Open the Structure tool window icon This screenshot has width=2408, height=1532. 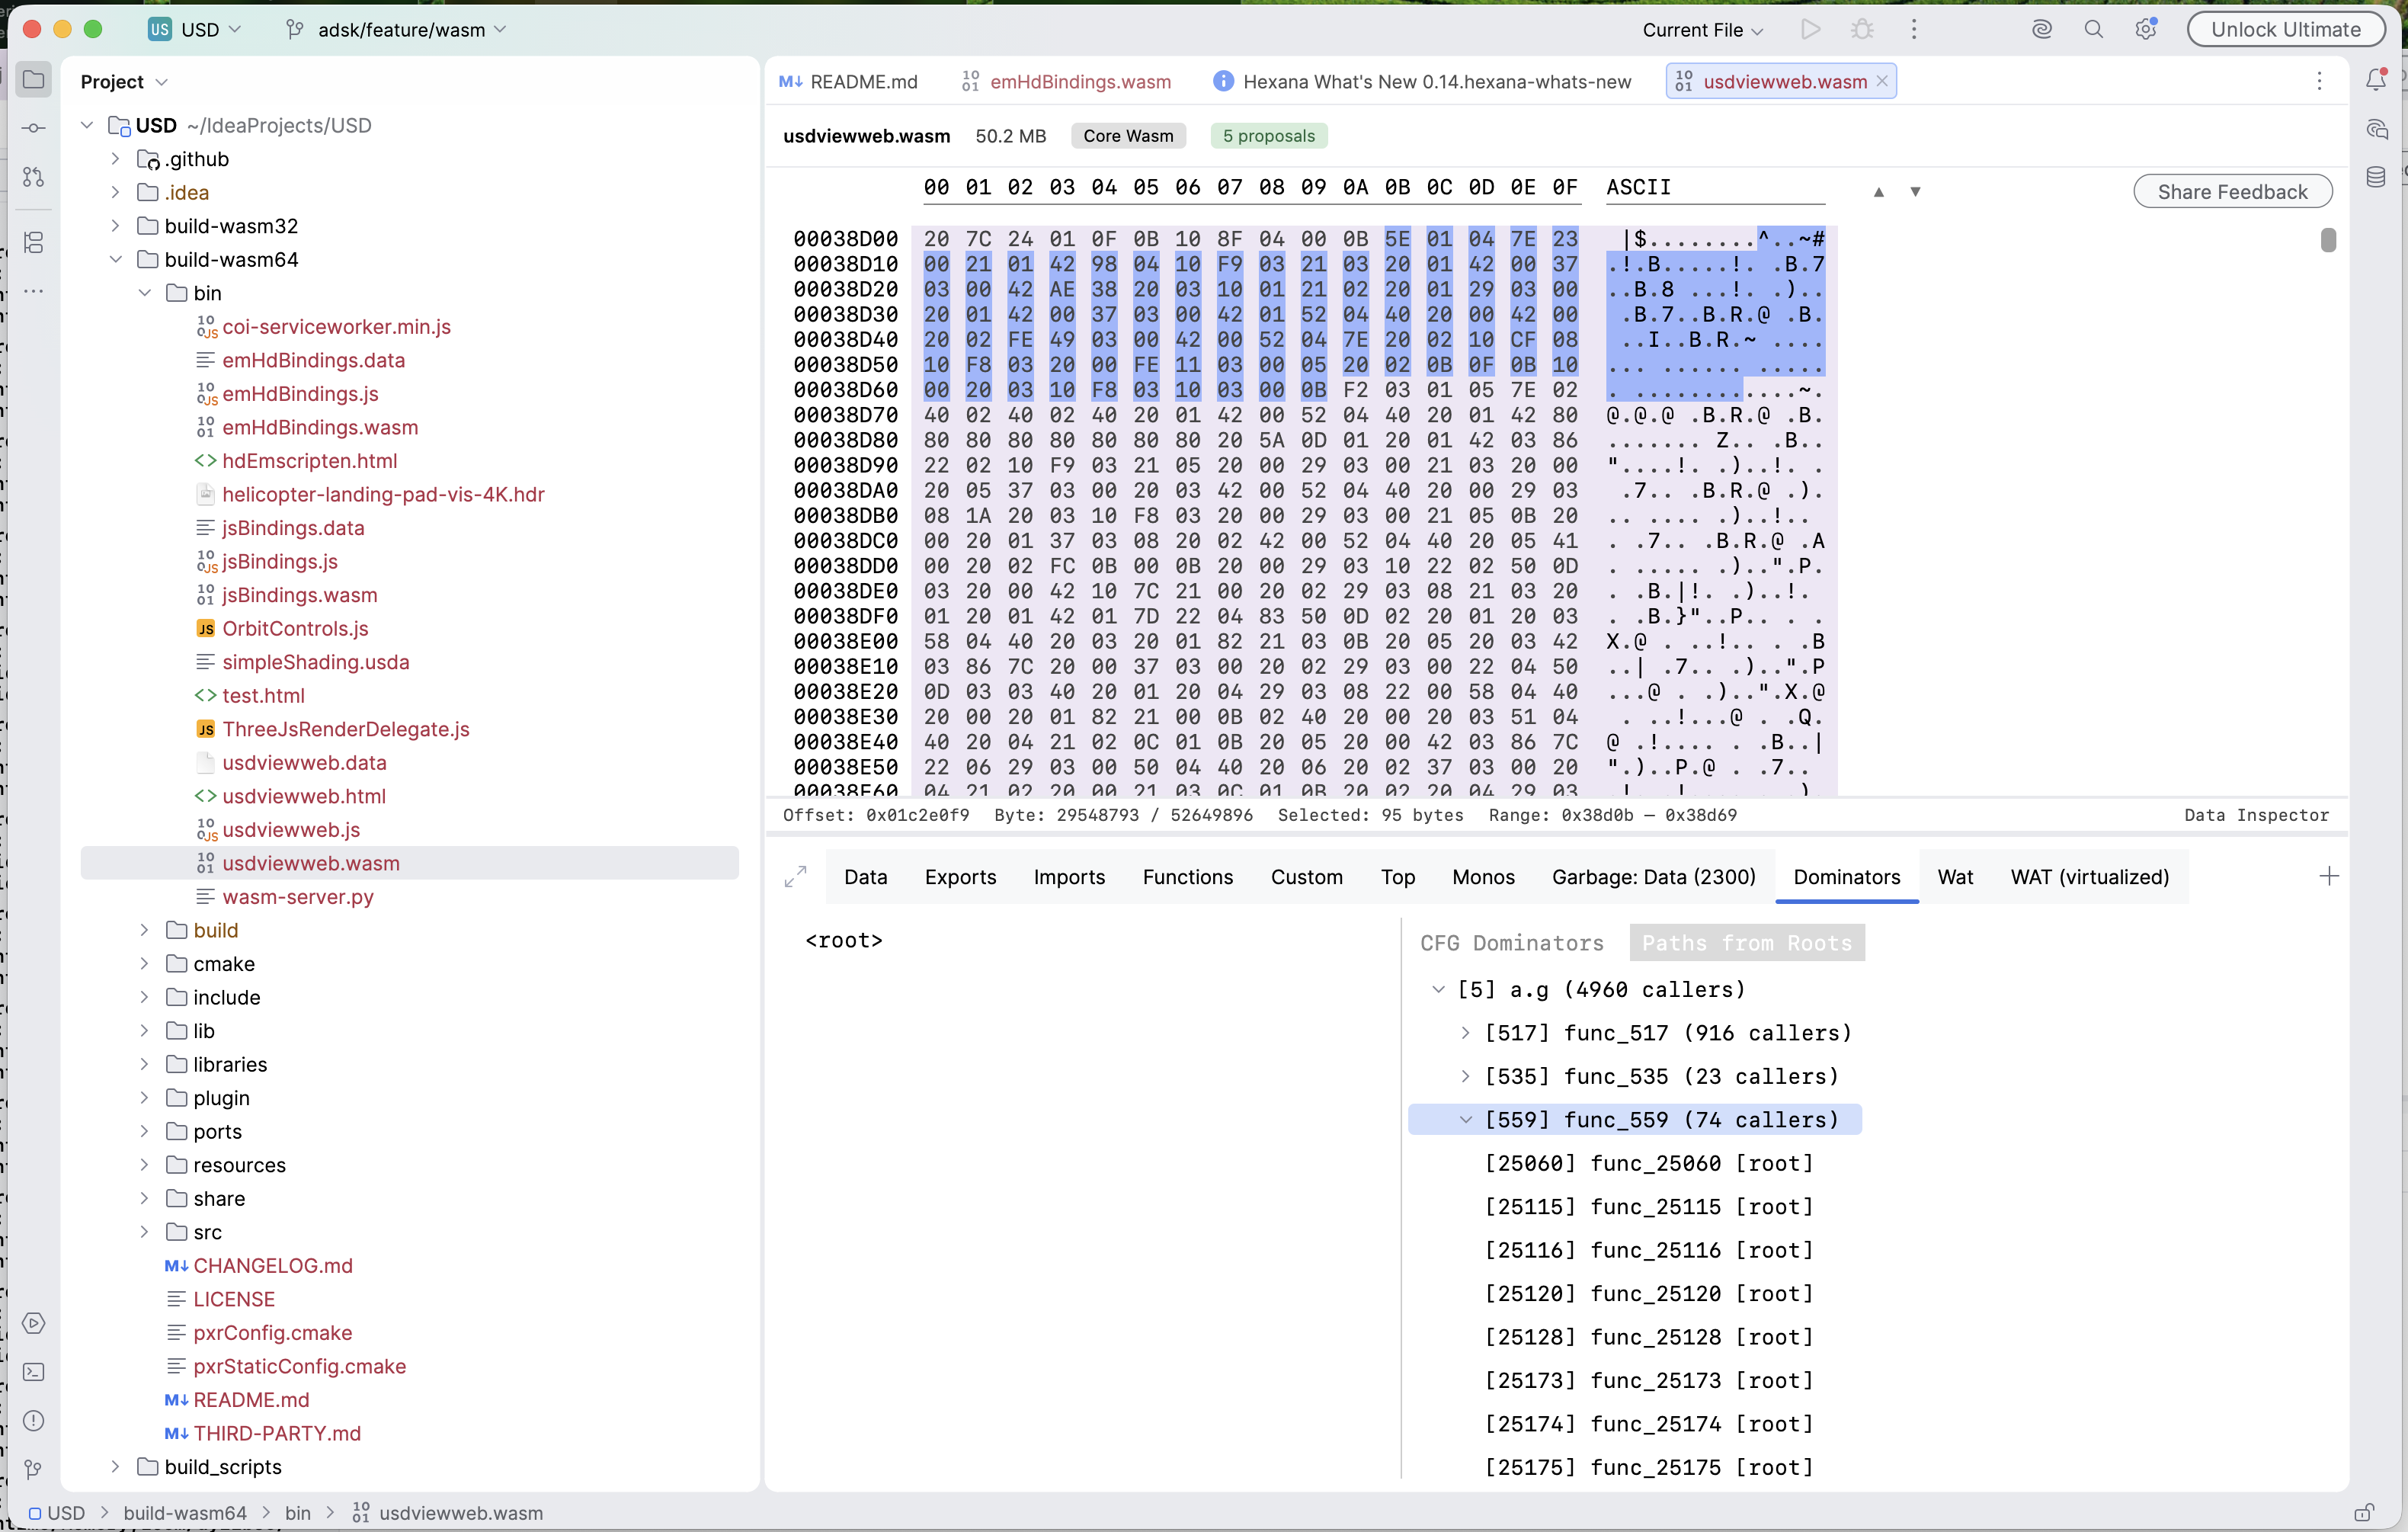coord(34,242)
